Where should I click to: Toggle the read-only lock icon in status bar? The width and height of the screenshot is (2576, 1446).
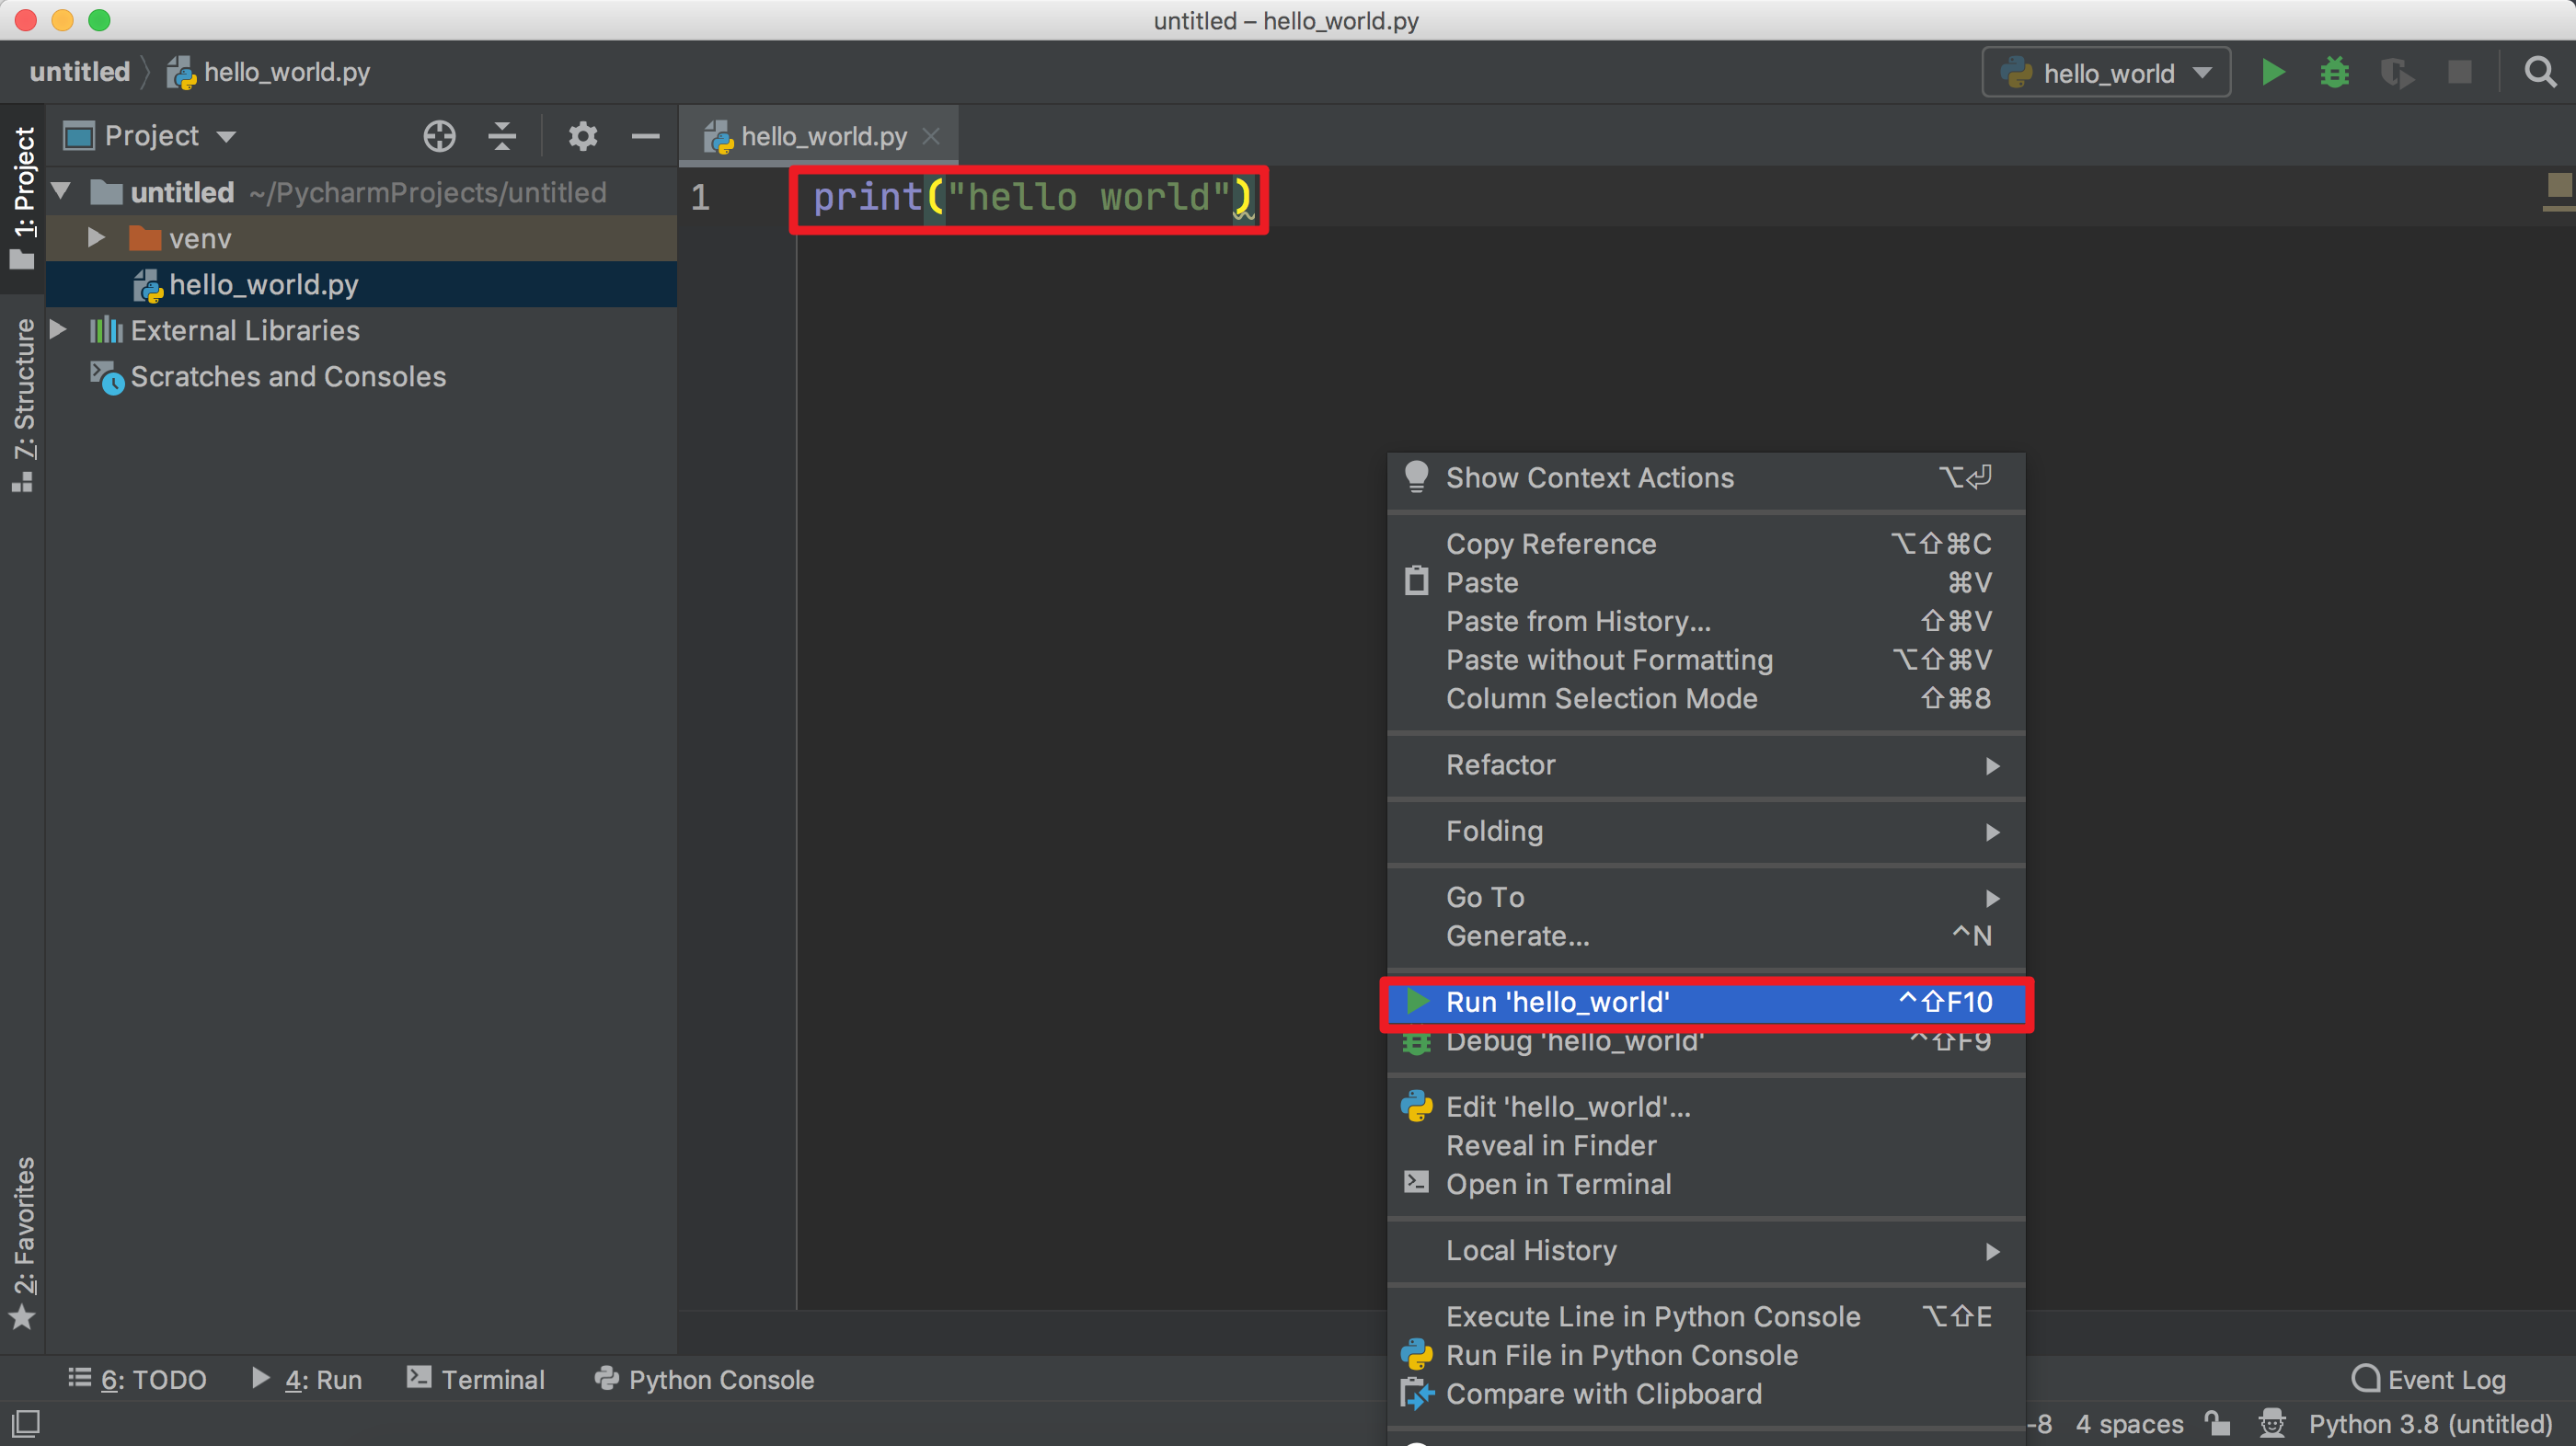2217,1423
